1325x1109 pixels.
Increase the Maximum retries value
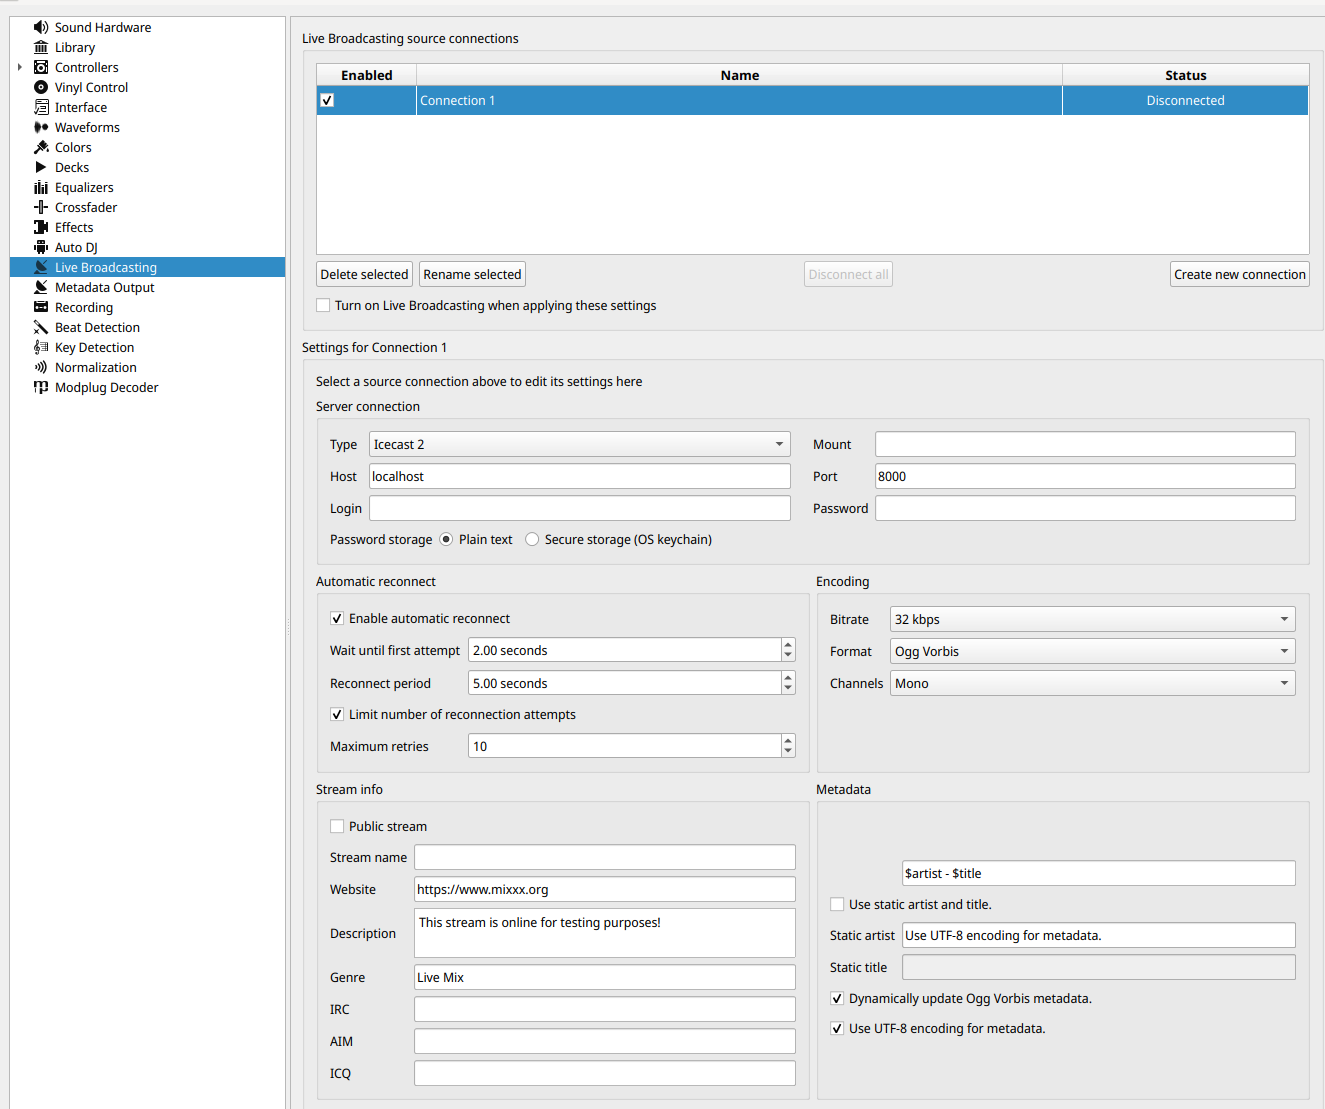788,741
